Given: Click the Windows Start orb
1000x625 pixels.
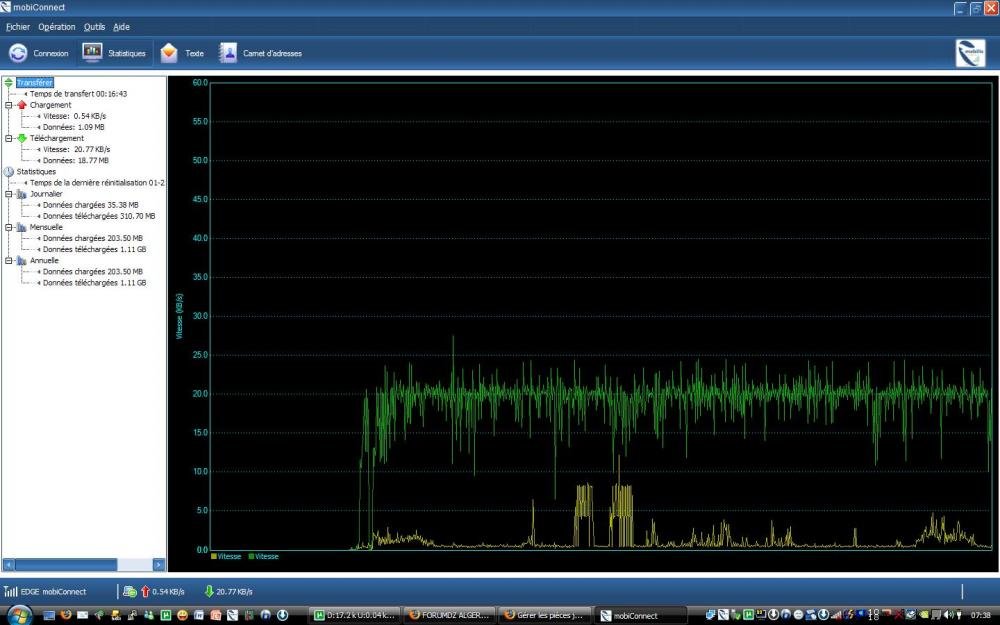Looking at the screenshot, I should 21,614.
